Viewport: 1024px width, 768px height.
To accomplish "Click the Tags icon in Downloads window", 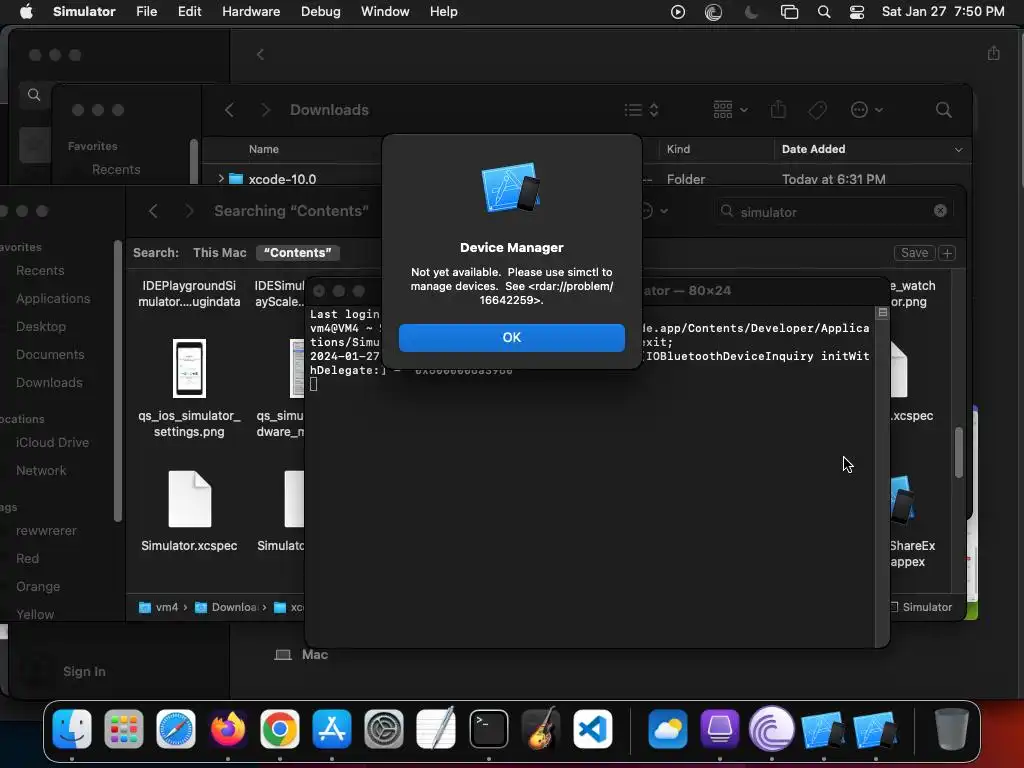I will pos(817,110).
